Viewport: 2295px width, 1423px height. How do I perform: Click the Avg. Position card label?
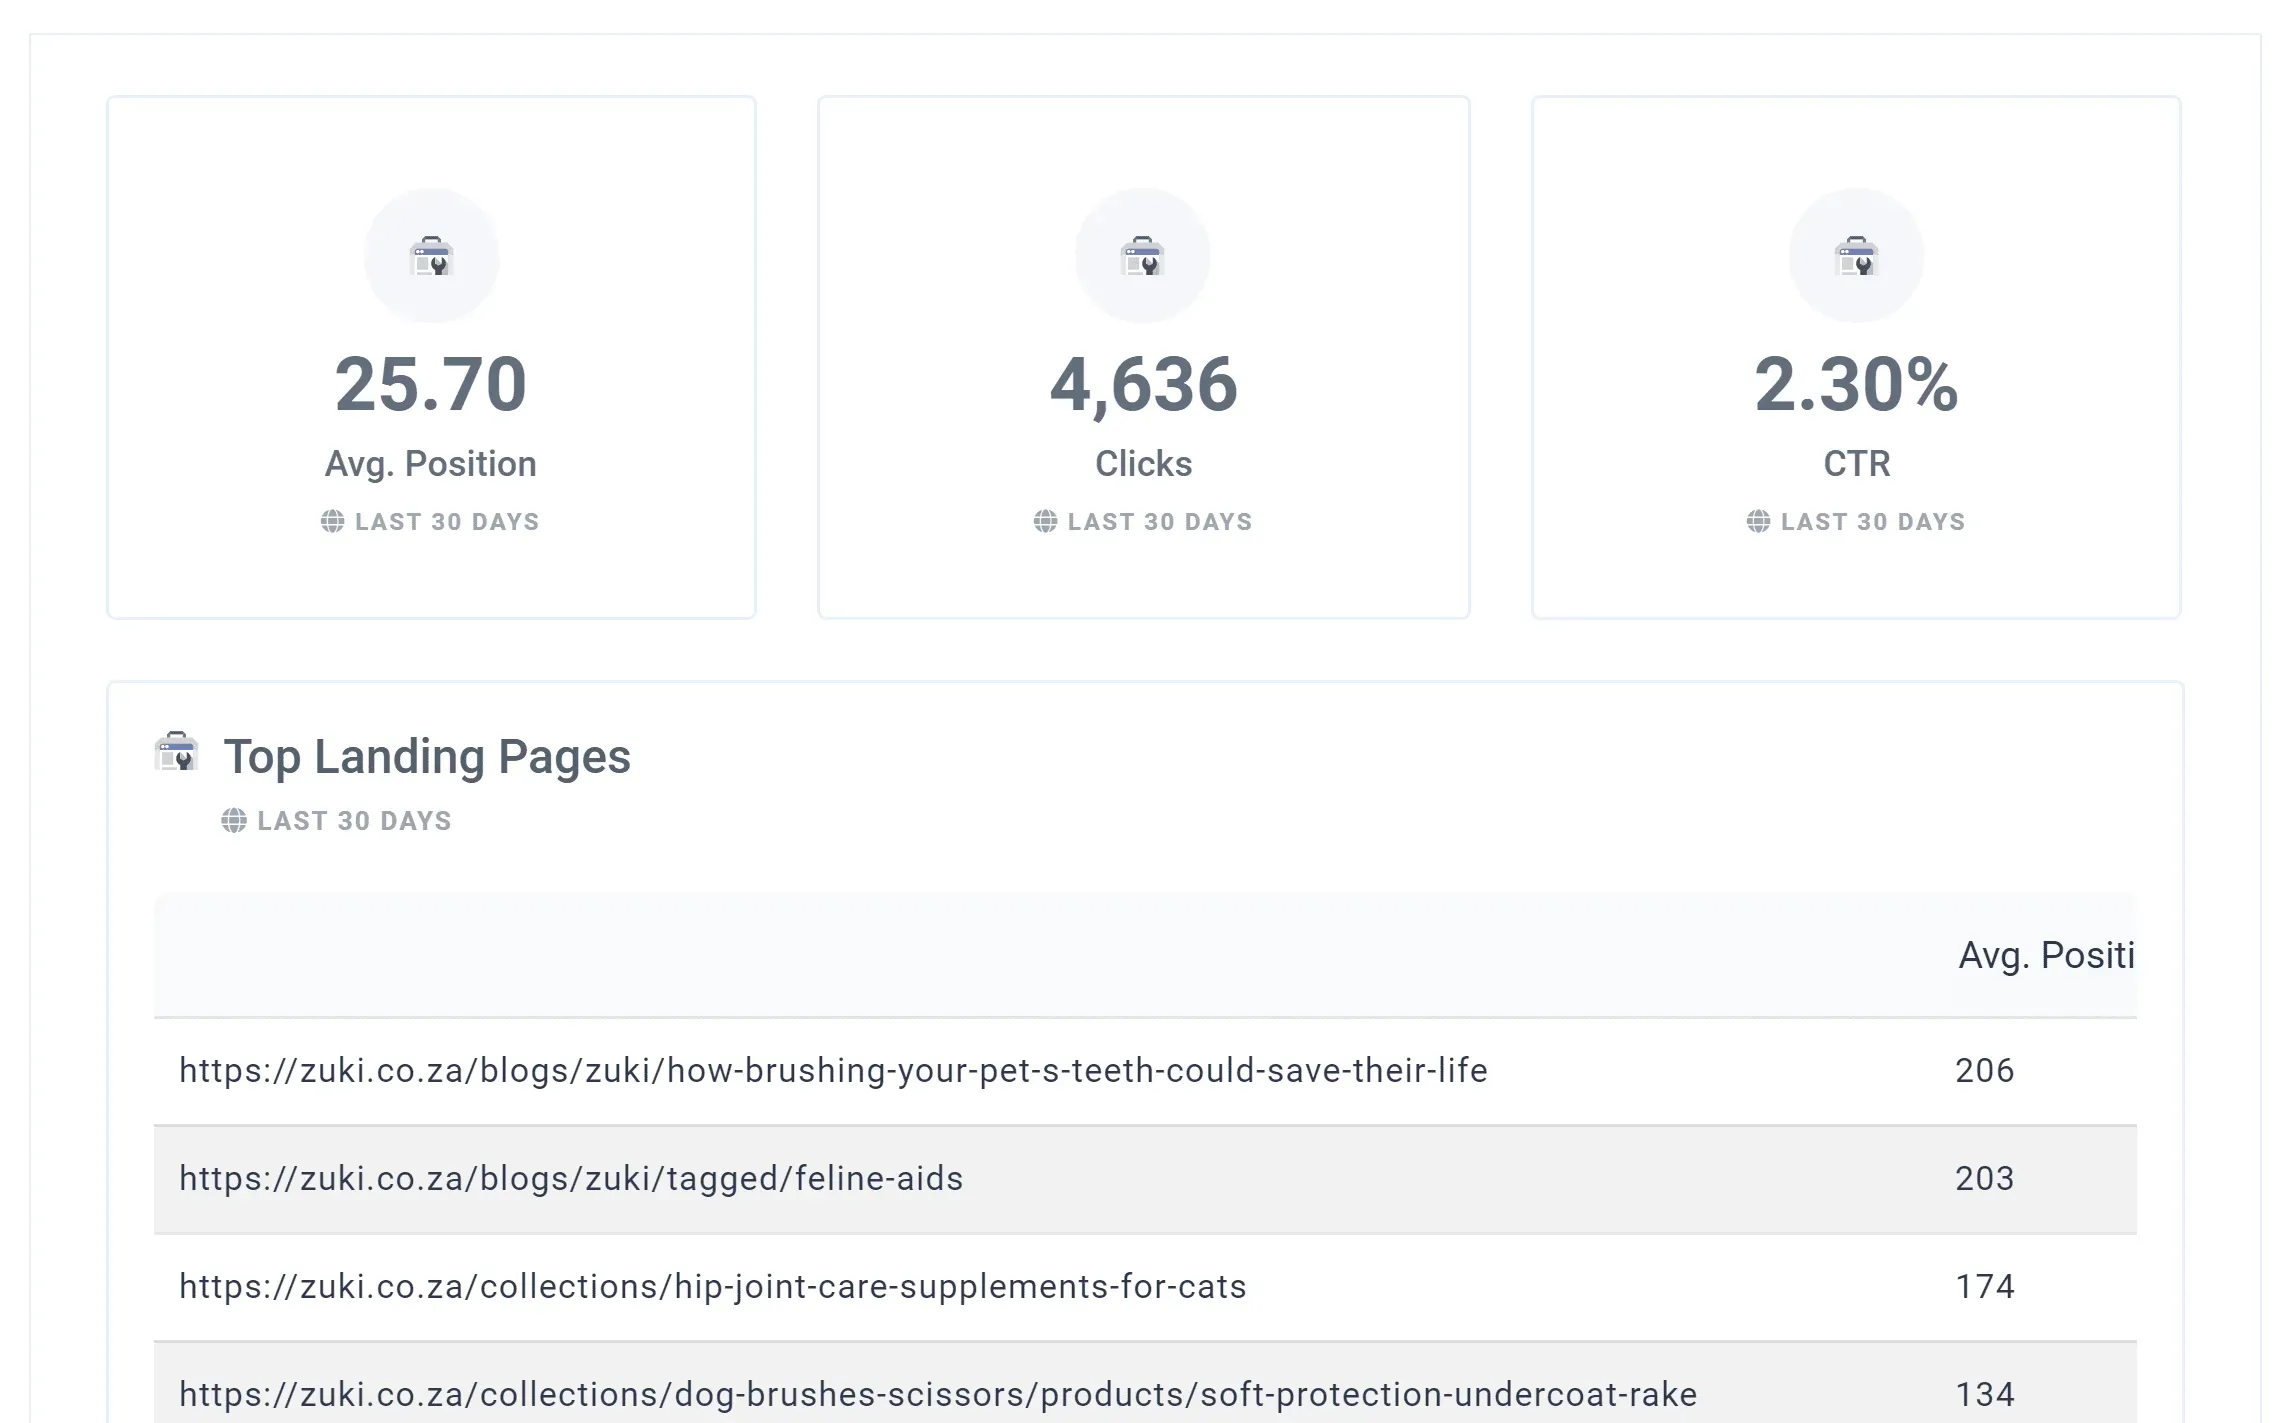click(x=431, y=464)
